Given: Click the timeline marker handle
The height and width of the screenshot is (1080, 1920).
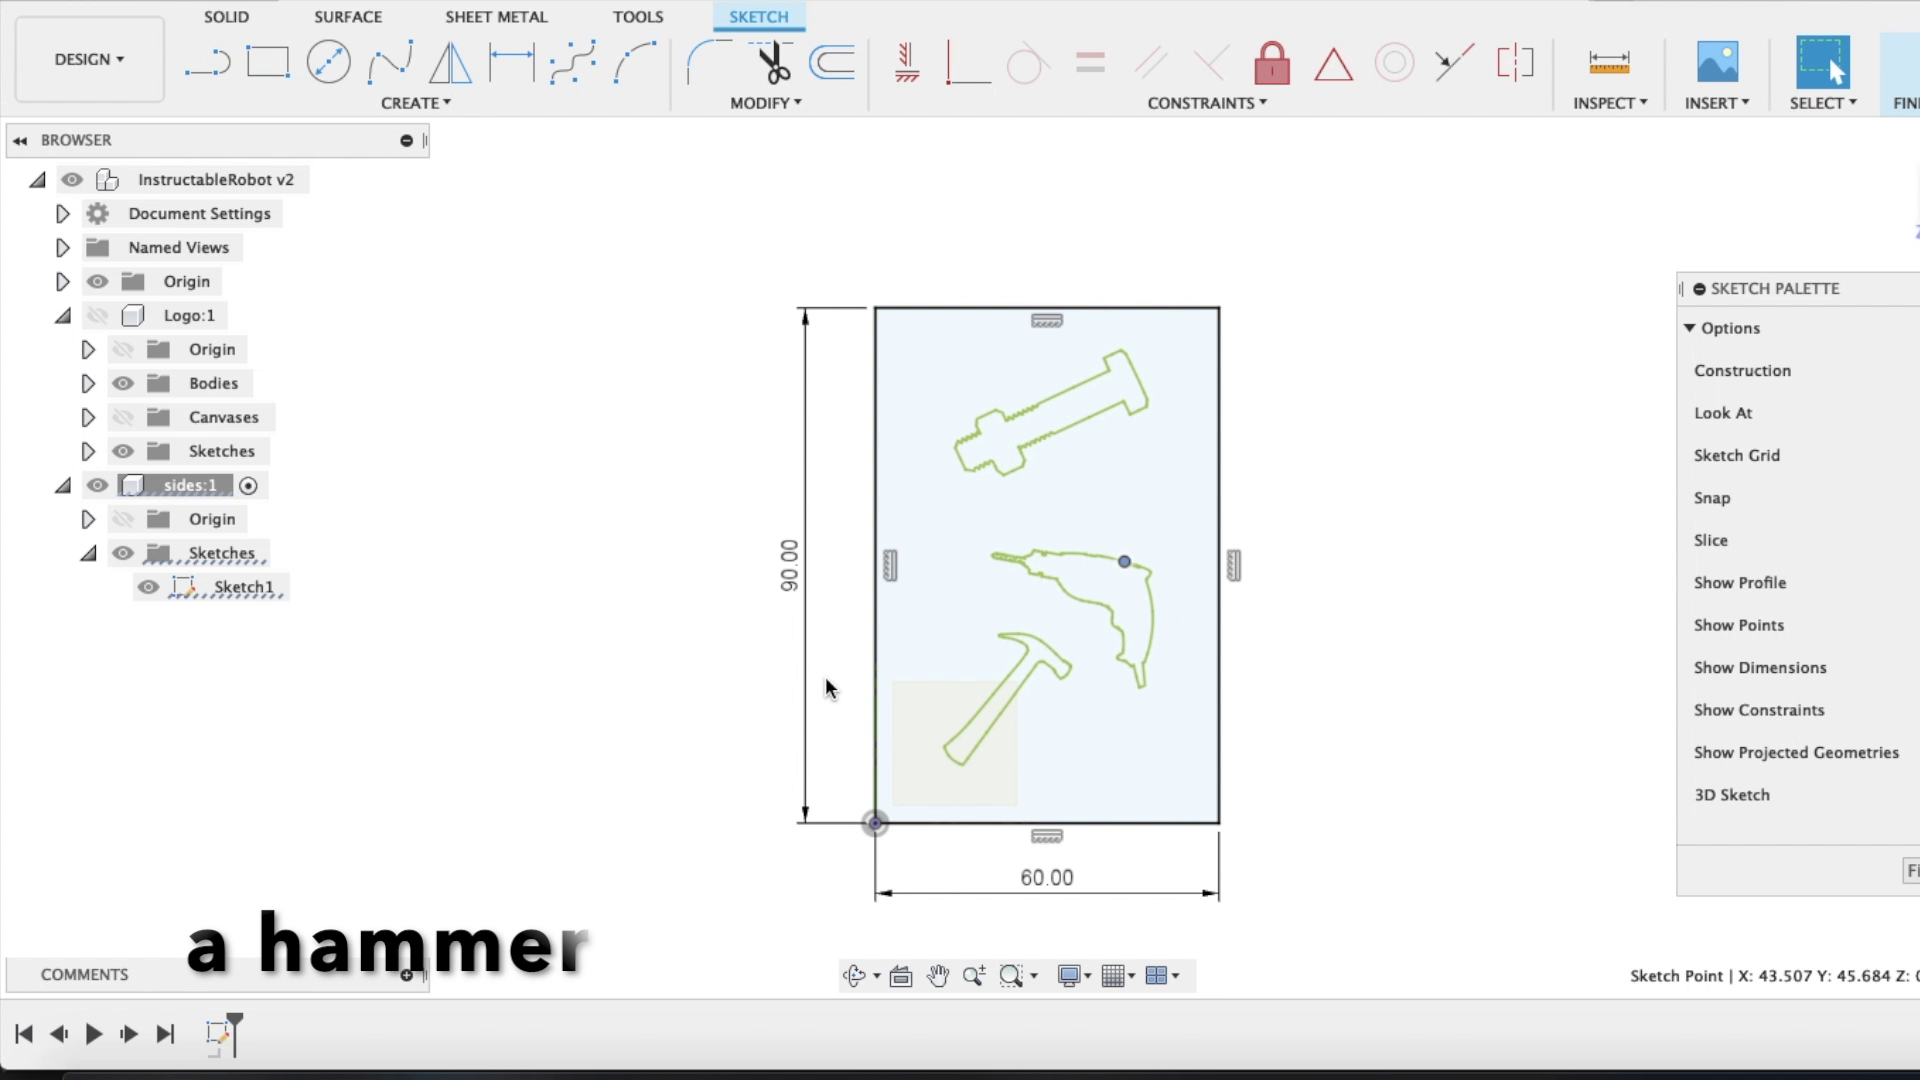Looking at the screenshot, I should 235,1022.
